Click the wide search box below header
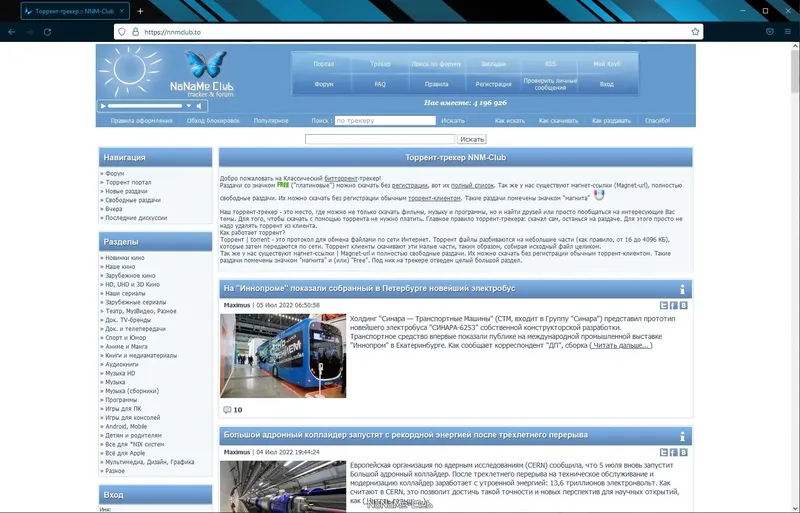This screenshot has height=513, width=800. pyautogui.click(x=380, y=139)
